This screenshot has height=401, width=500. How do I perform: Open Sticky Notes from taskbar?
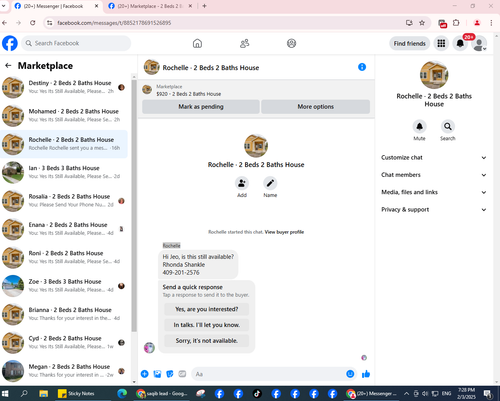click(77, 394)
